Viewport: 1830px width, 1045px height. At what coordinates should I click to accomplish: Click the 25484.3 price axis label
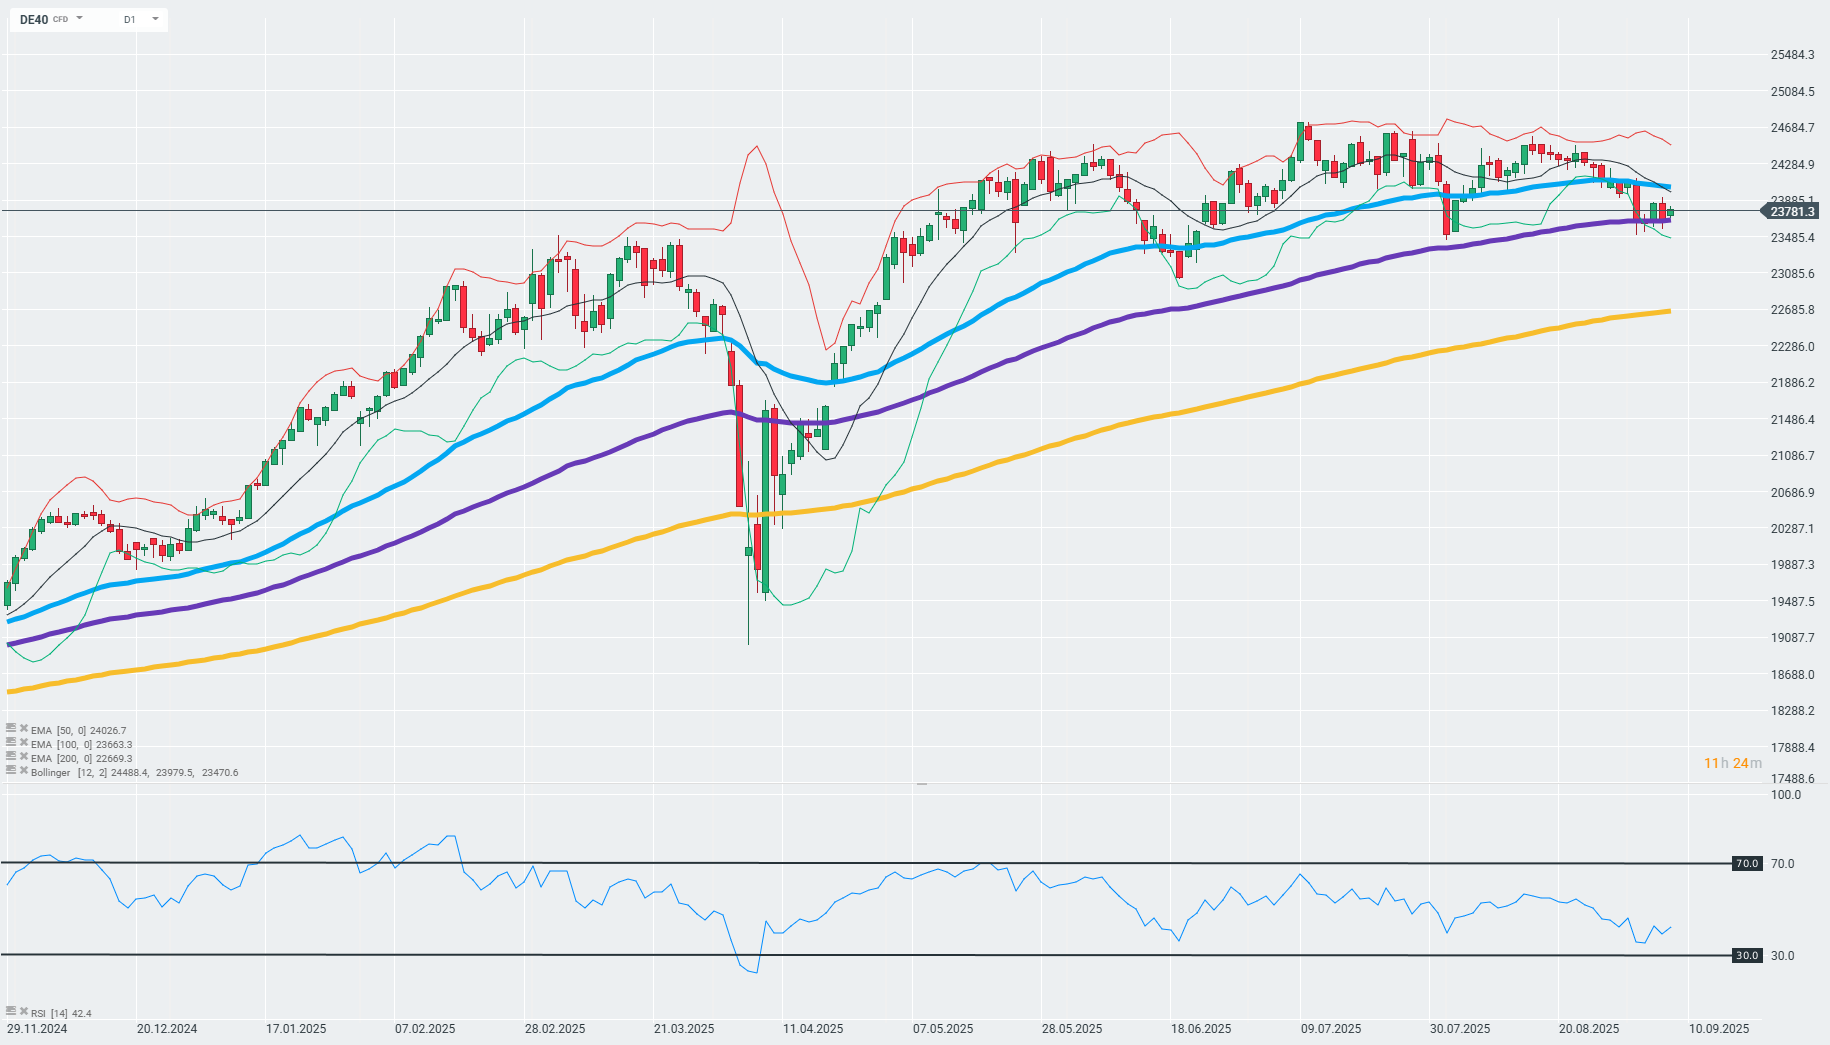click(x=1792, y=55)
